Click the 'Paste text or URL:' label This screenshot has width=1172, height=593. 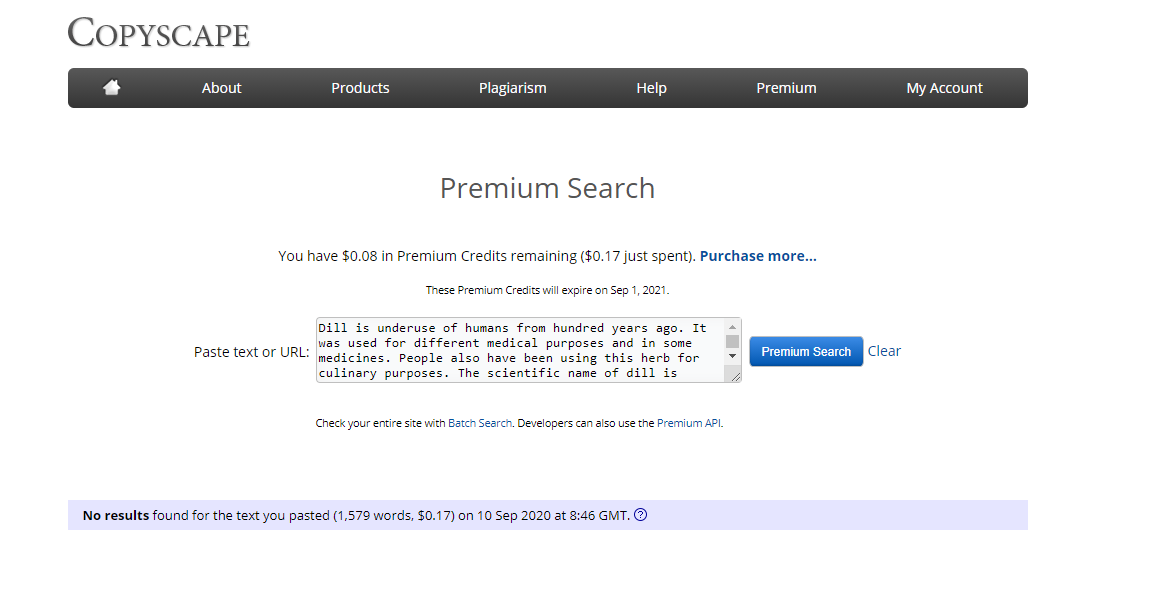tap(251, 351)
